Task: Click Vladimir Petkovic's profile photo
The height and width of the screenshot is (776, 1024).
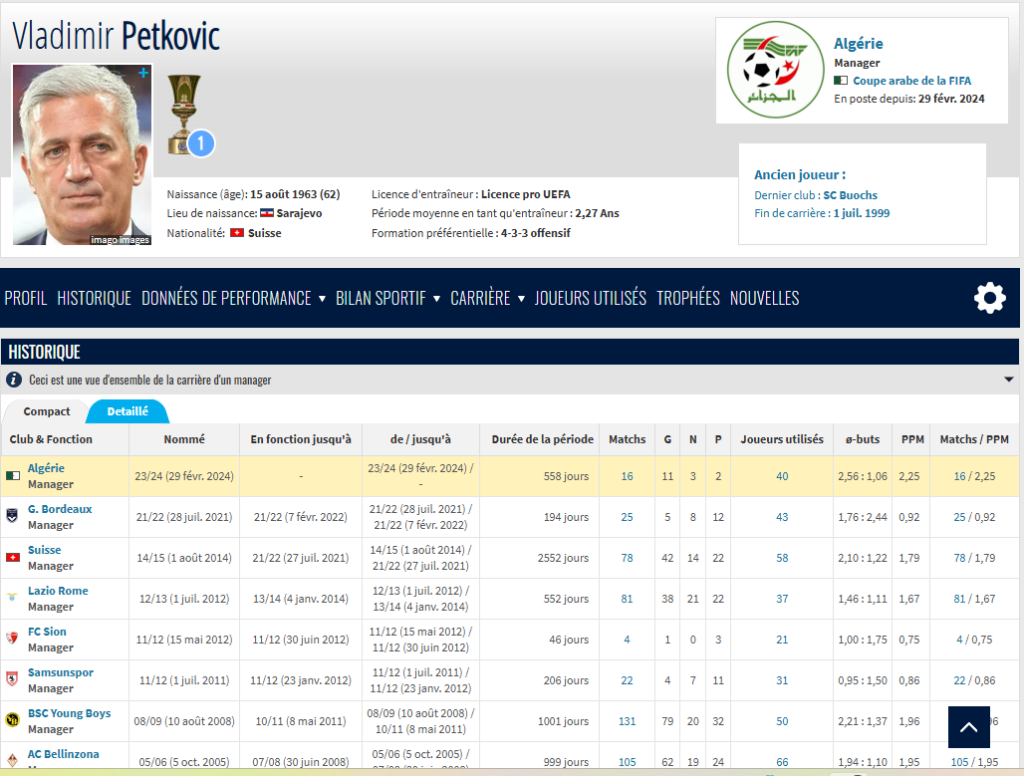Action: coord(82,155)
